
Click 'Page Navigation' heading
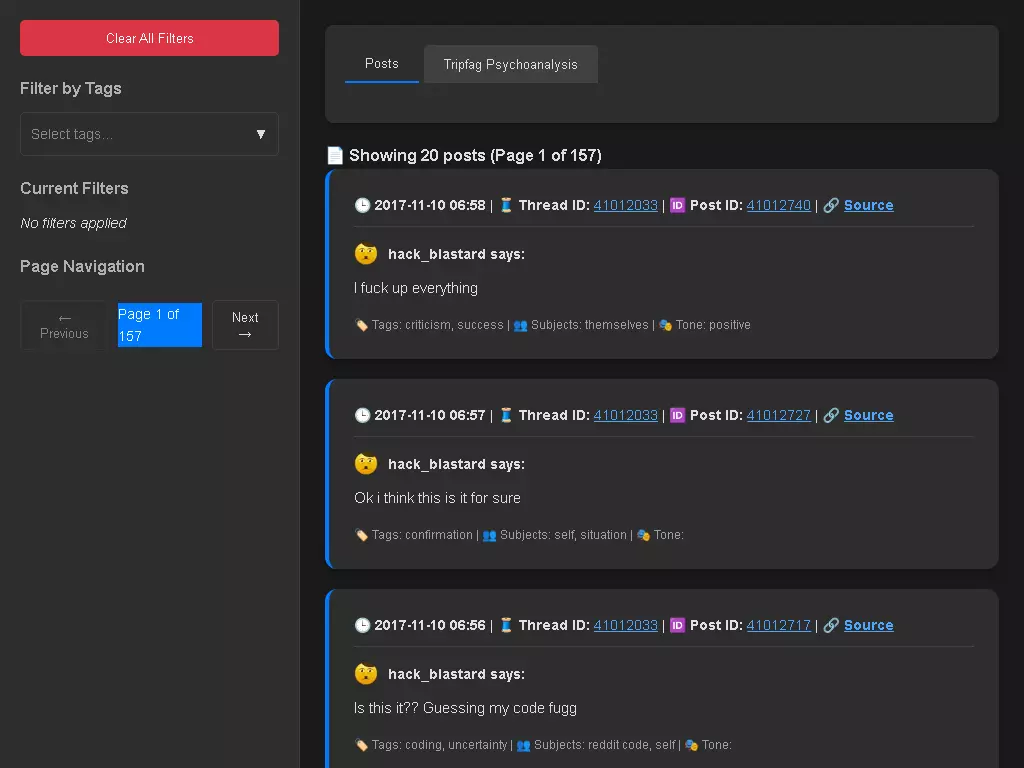click(x=82, y=266)
